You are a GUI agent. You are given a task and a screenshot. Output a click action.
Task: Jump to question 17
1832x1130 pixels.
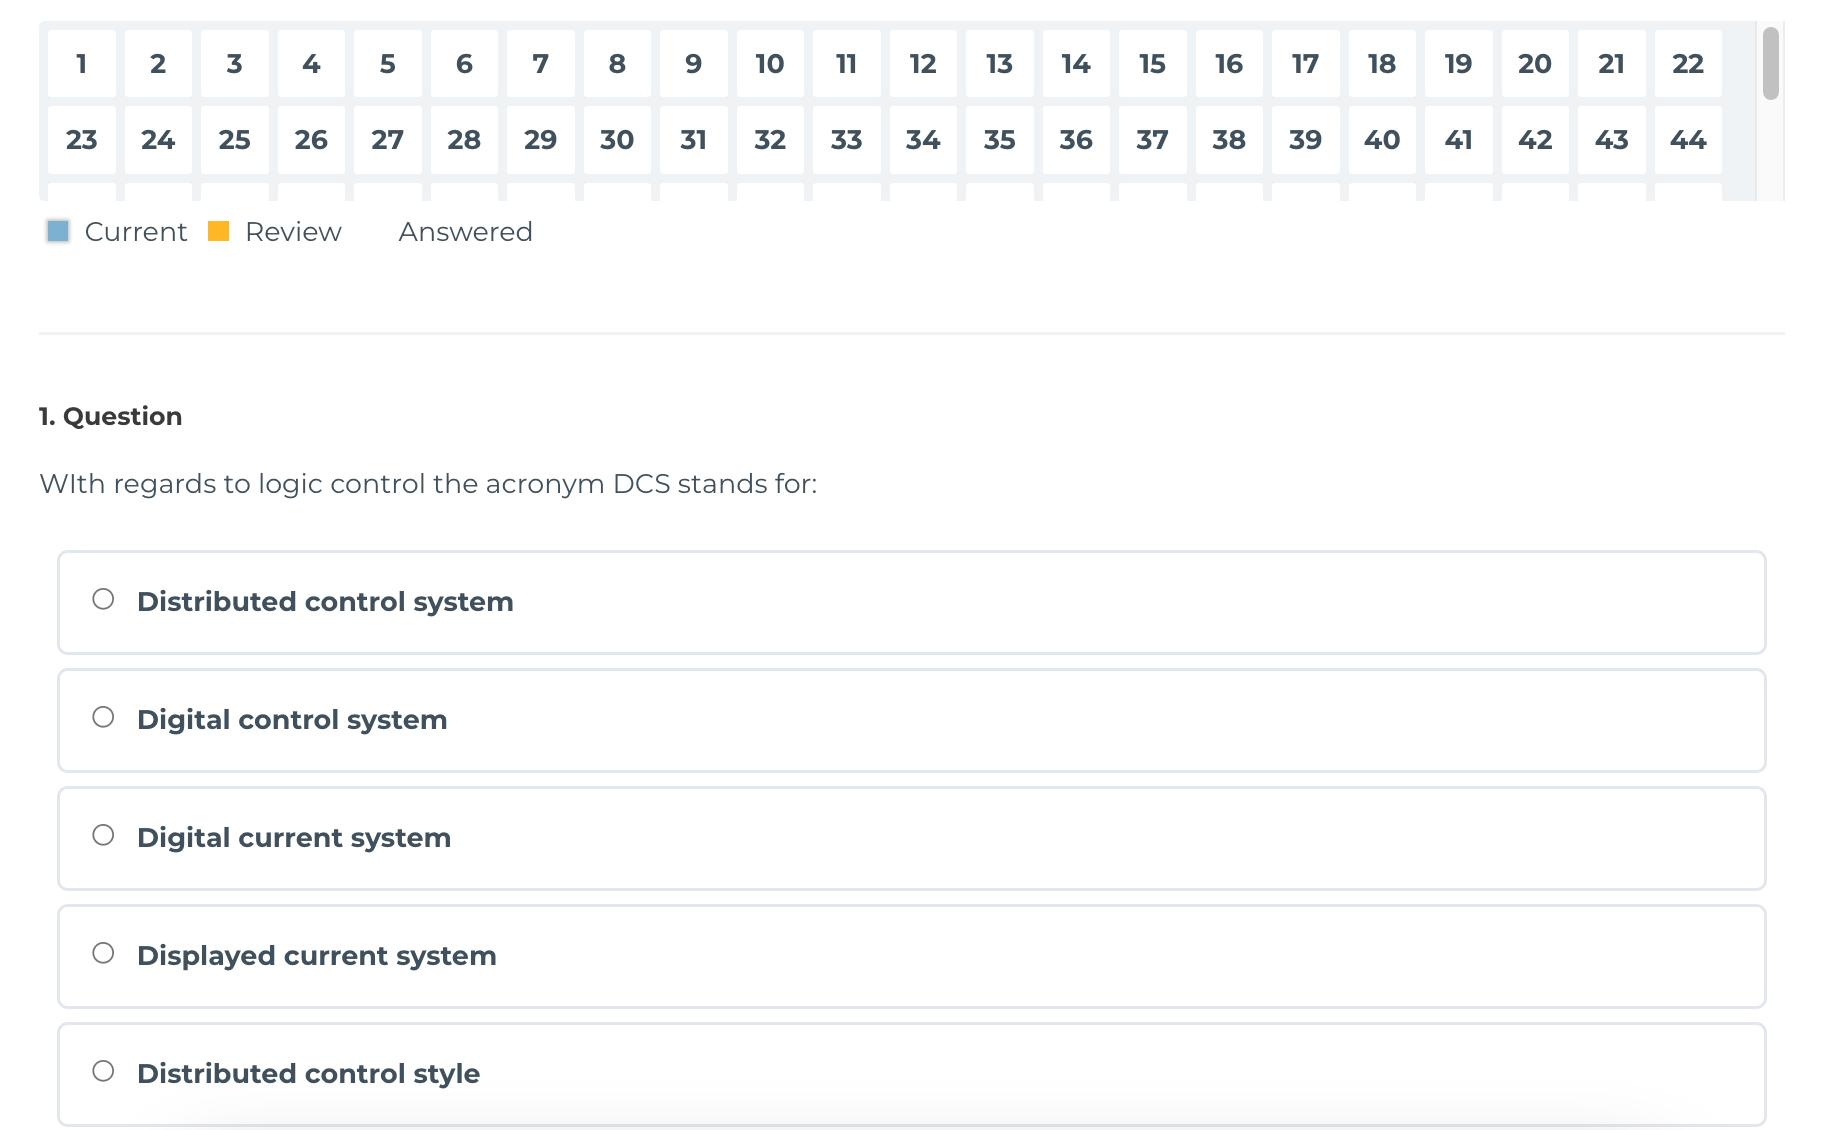pos(1305,64)
